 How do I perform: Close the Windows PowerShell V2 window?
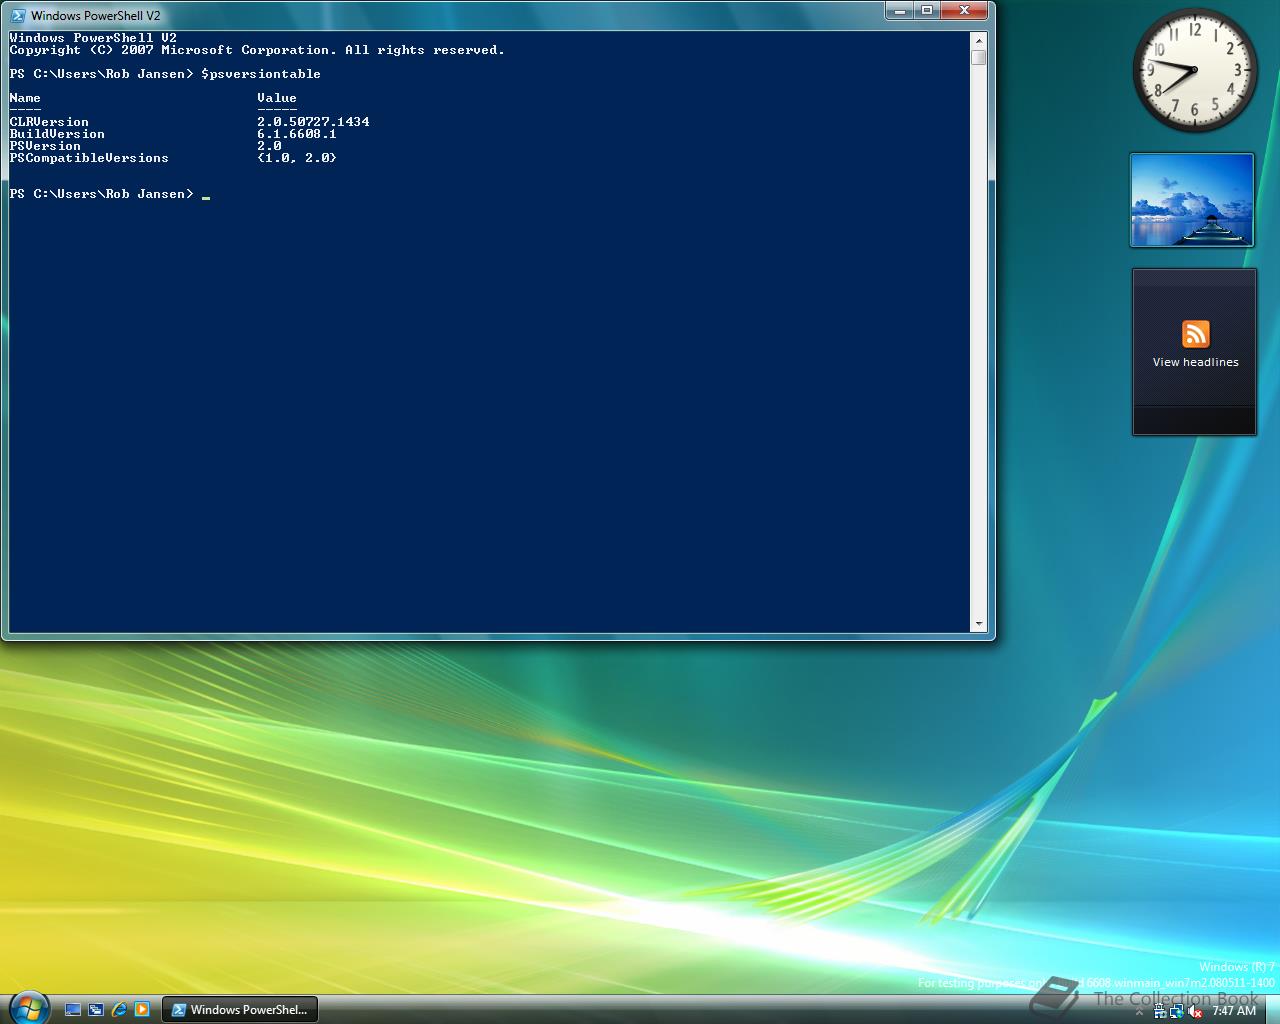click(964, 10)
